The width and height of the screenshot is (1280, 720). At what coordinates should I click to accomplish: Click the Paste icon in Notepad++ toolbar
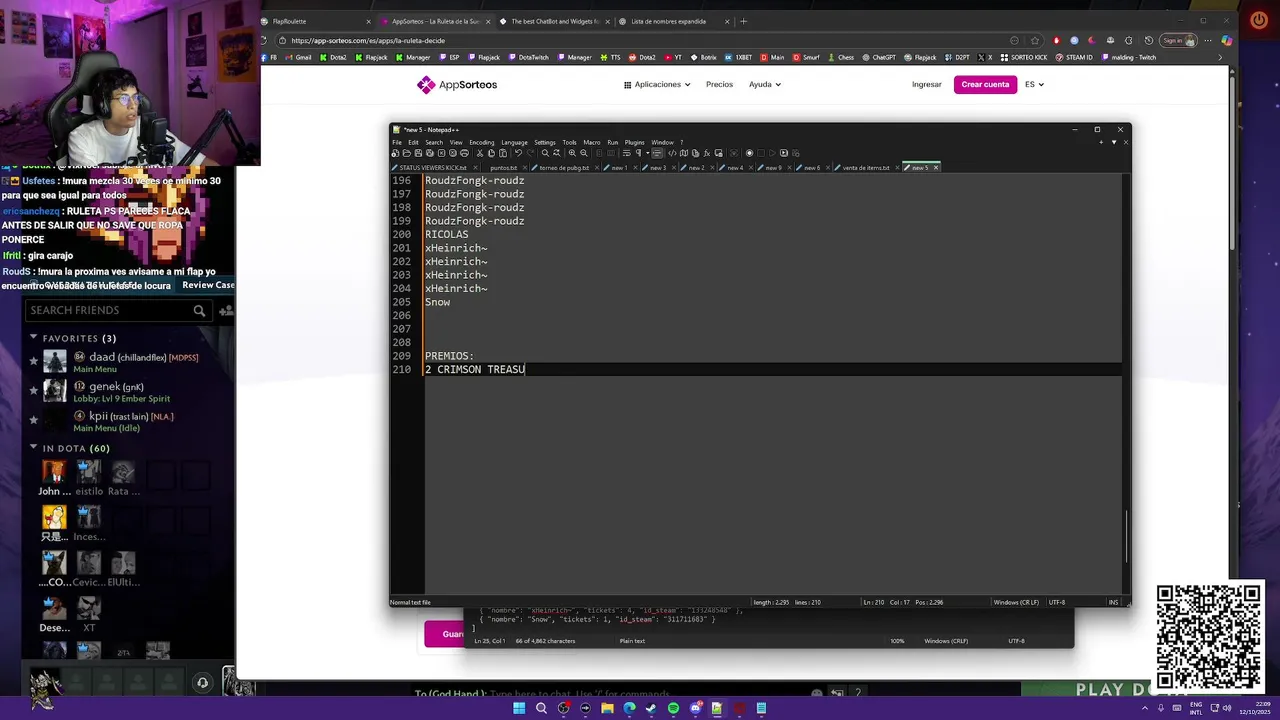[x=503, y=153]
